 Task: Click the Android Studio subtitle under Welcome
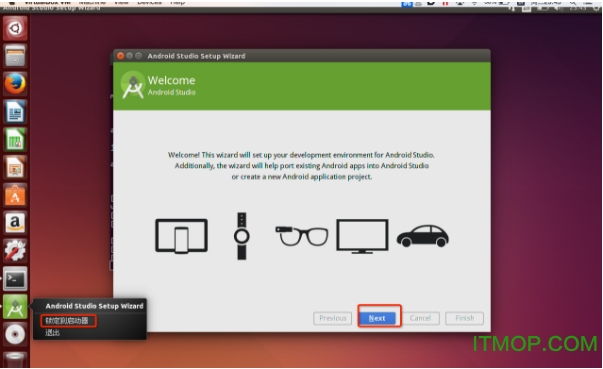172,92
